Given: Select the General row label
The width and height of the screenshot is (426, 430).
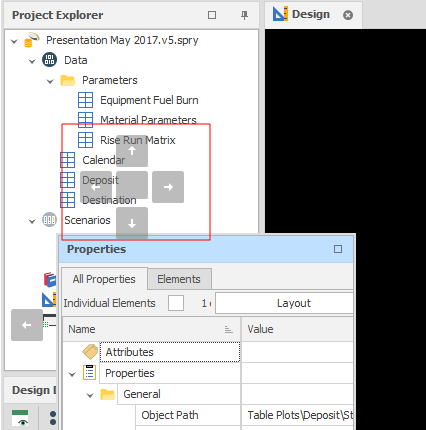Looking at the screenshot, I should pos(142,394).
